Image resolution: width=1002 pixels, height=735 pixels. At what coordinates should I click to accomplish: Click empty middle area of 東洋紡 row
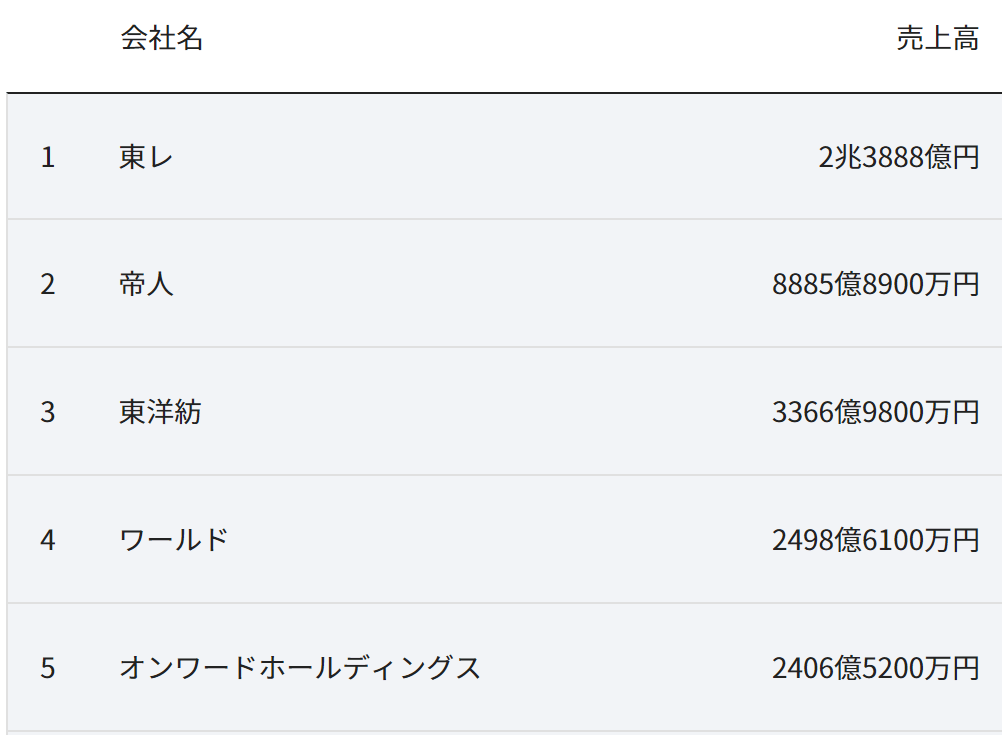[486, 412]
